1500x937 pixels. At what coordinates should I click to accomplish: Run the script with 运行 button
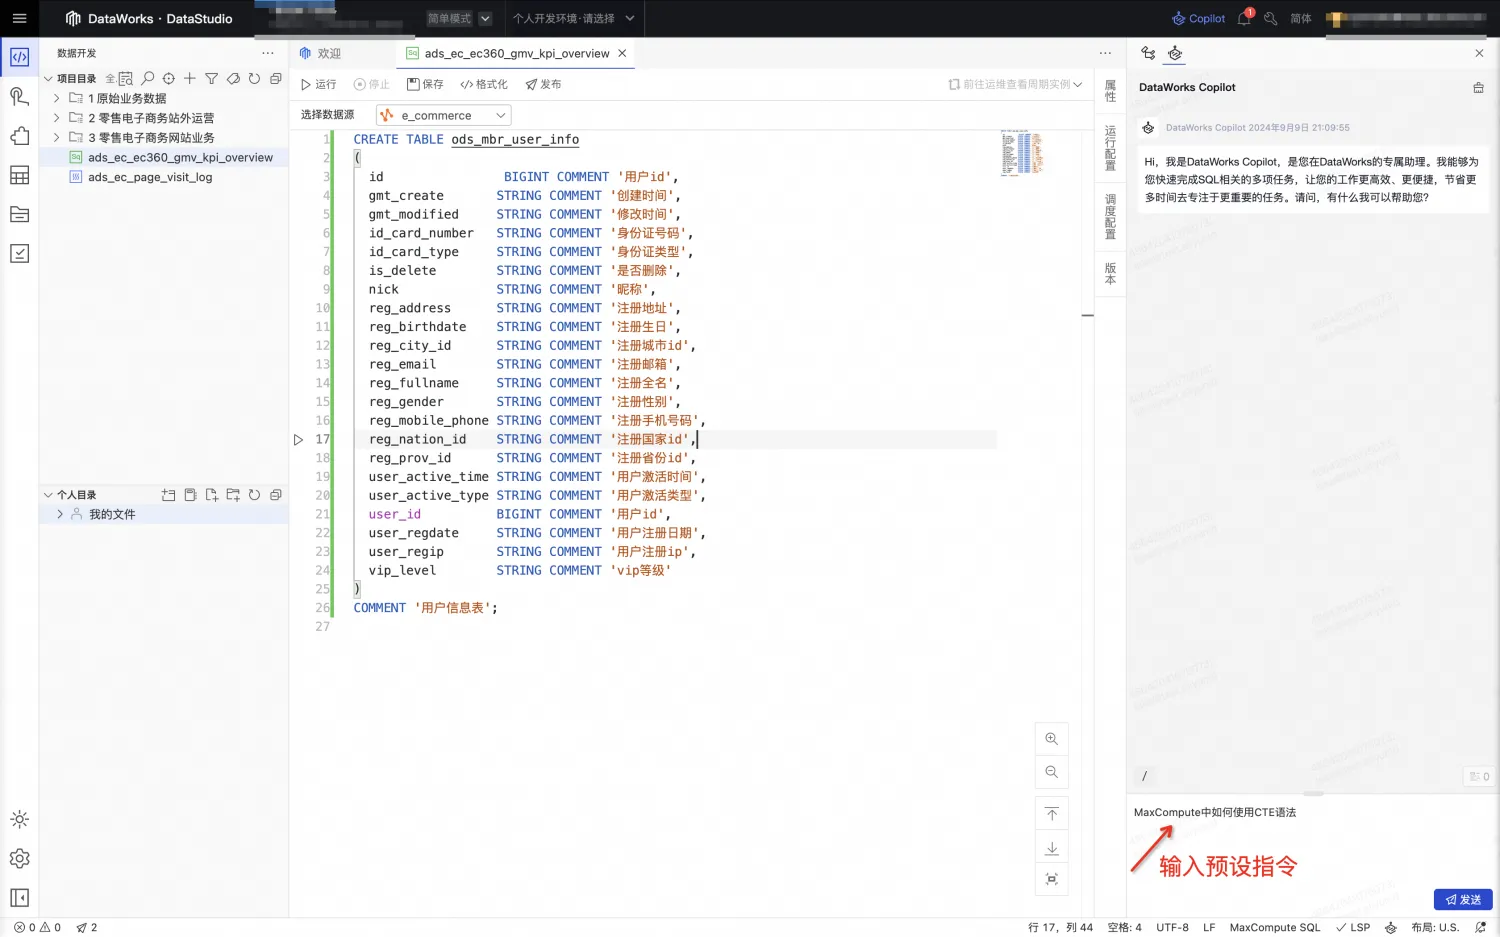click(x=319, y=84)
